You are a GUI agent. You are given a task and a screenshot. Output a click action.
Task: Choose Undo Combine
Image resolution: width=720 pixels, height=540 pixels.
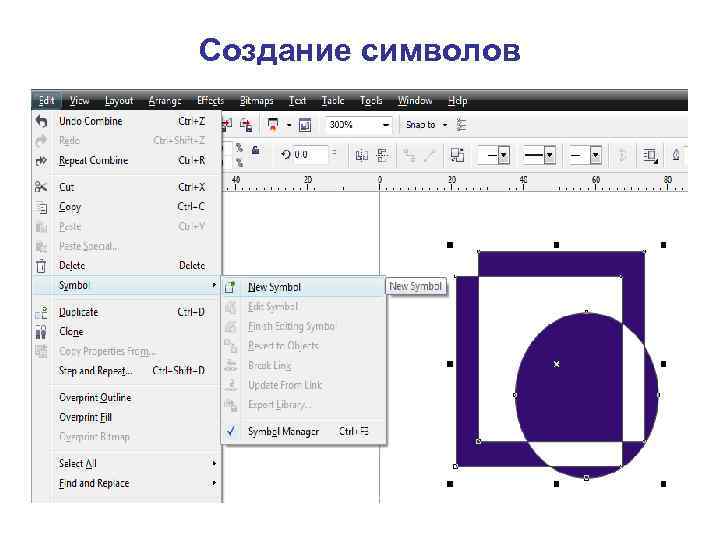pos(127,121)
